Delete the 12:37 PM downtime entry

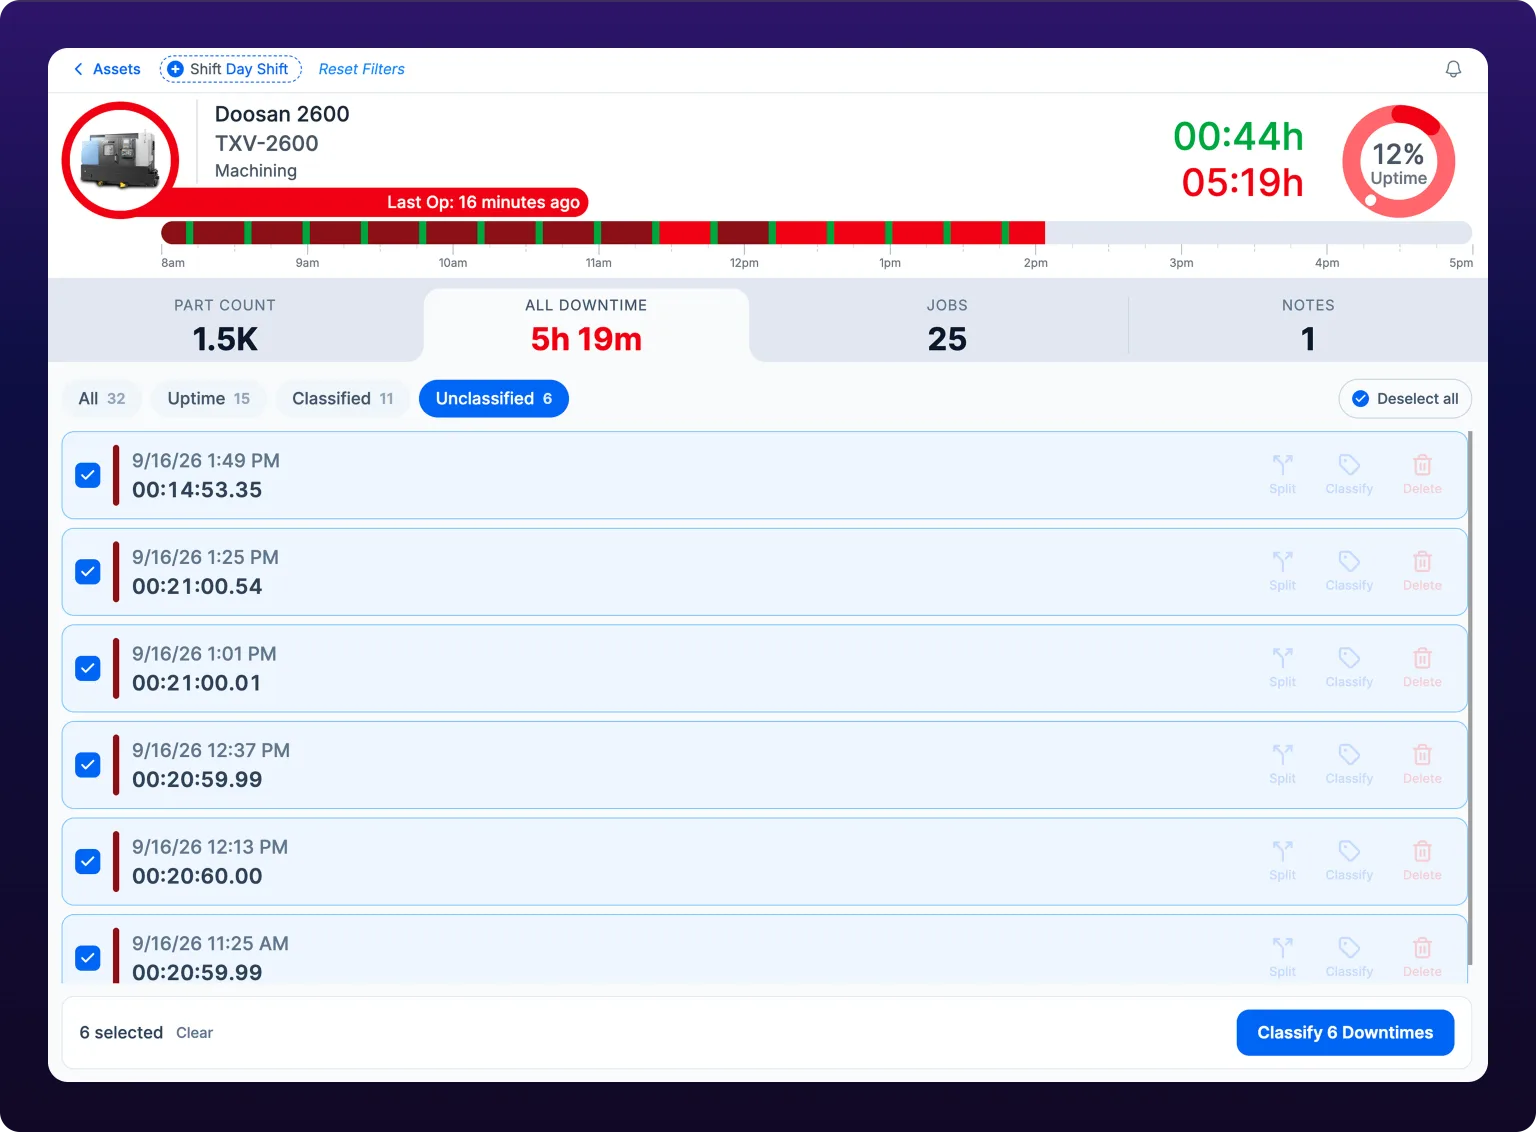tap(1422, 764)
